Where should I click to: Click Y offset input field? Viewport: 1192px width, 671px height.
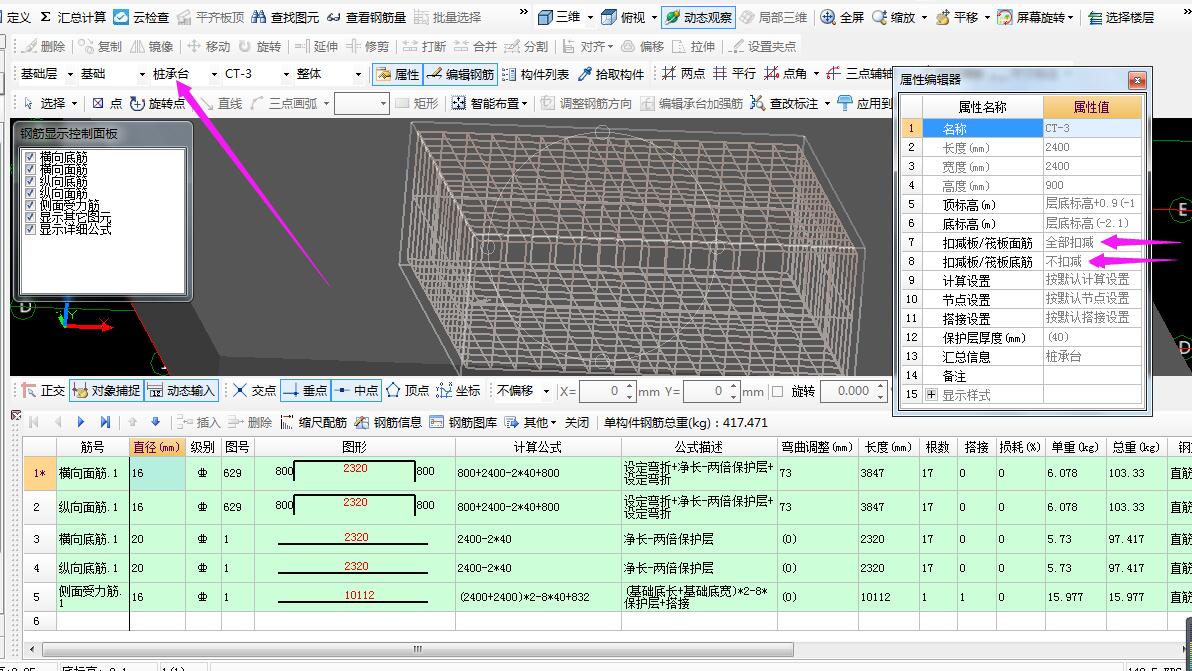[x=711, y=391]
